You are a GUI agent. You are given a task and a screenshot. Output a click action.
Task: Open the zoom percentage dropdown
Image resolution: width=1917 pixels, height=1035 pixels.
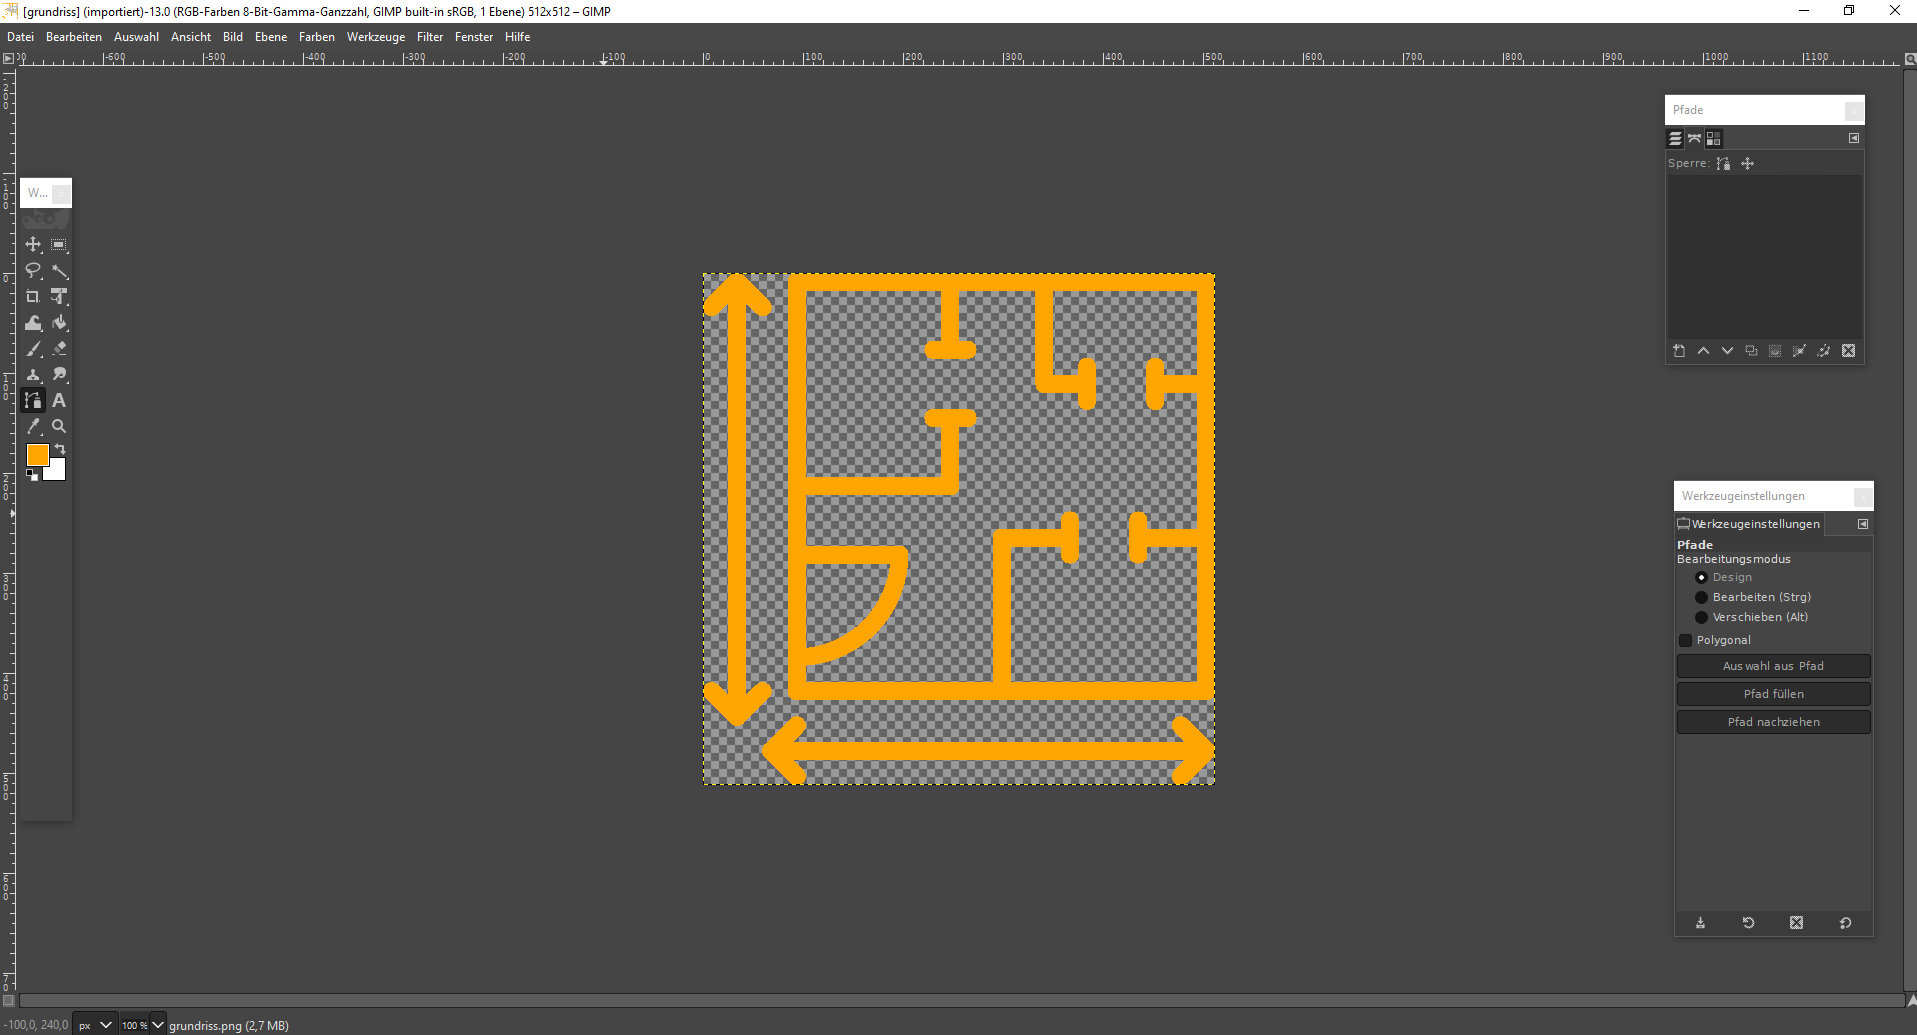point(157,1025)
